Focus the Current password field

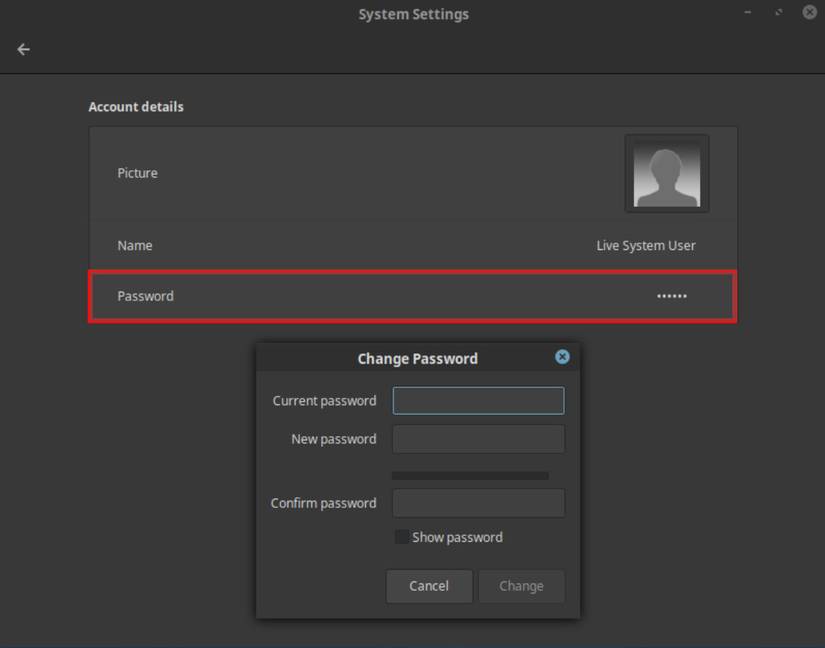tap(478, 401)
